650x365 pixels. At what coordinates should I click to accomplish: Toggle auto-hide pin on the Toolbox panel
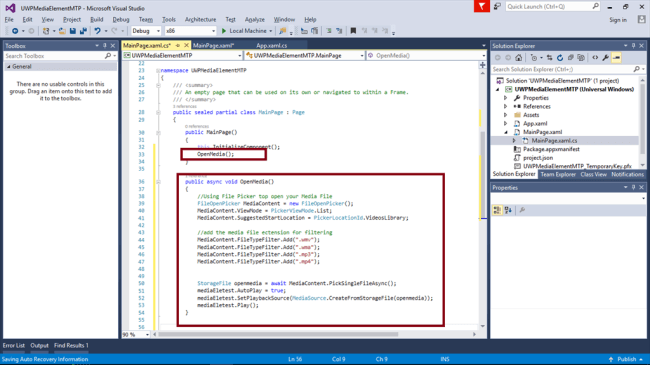[105, 46]
